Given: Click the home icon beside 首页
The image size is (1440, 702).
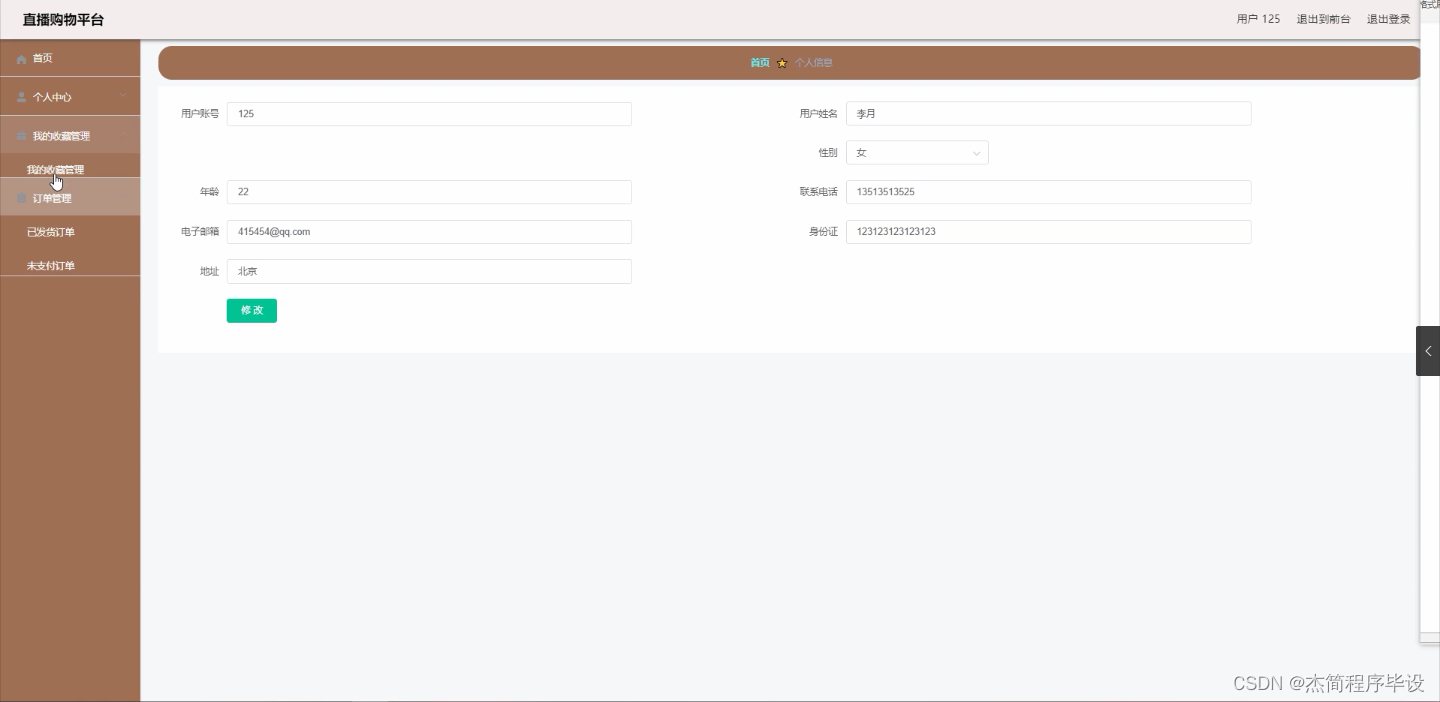Looking at the screenshot, I should 21,58.
